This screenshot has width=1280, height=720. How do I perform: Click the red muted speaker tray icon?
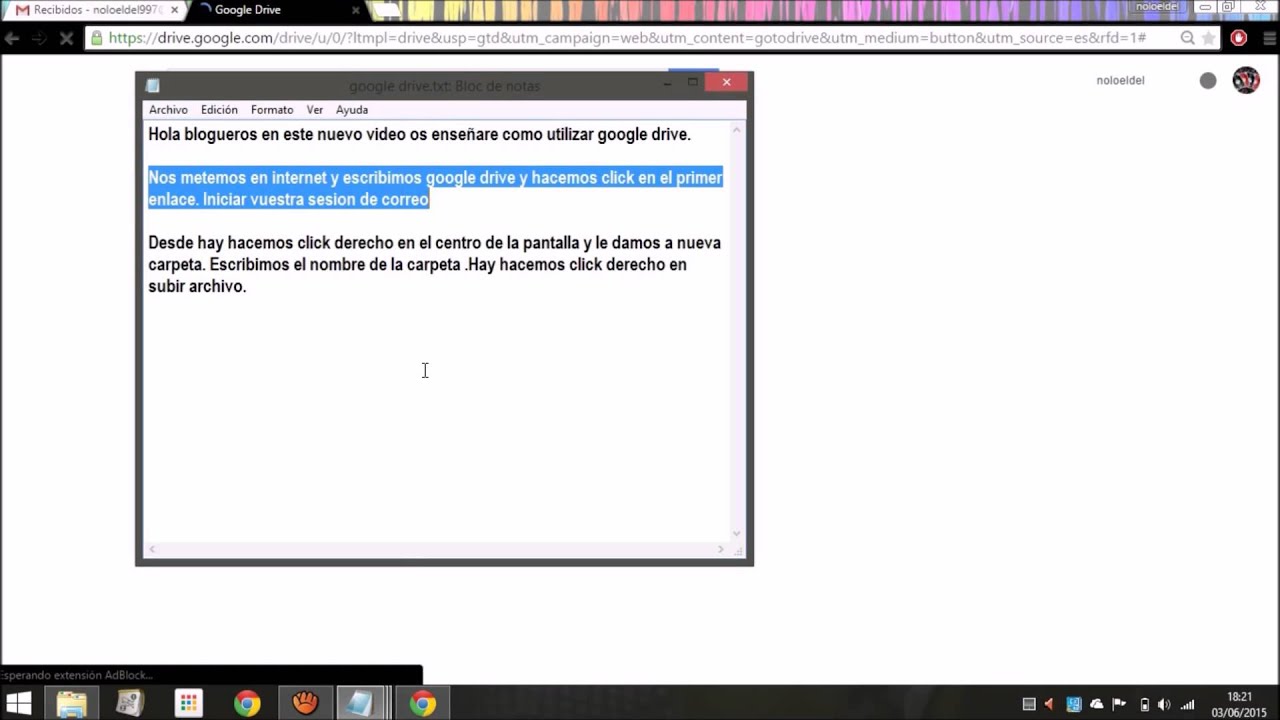tap(1049, 704)
